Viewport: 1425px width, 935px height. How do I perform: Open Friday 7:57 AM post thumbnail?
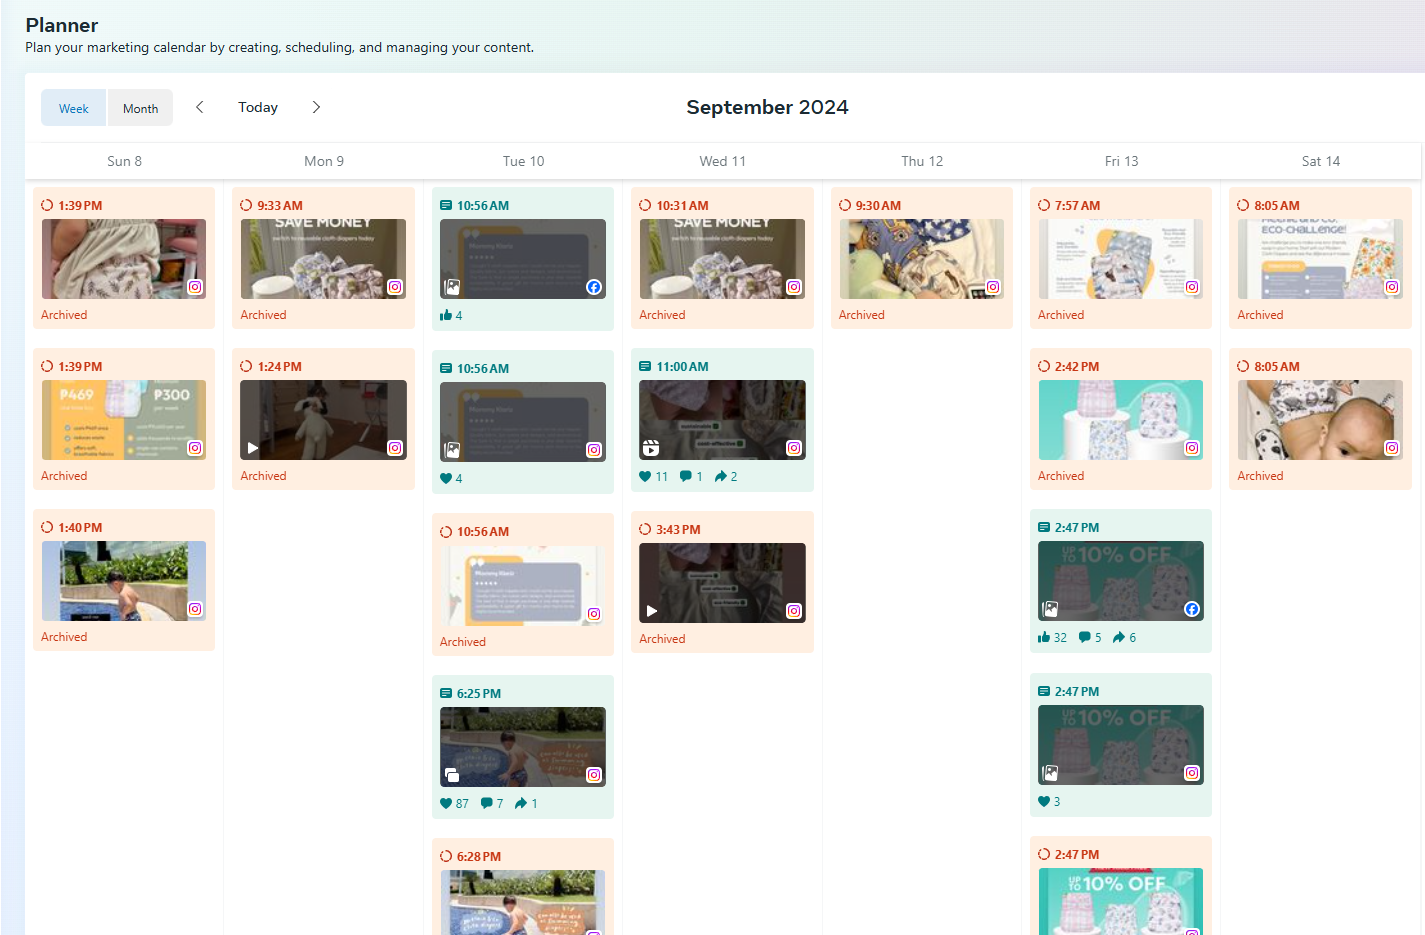point(1121,259)
